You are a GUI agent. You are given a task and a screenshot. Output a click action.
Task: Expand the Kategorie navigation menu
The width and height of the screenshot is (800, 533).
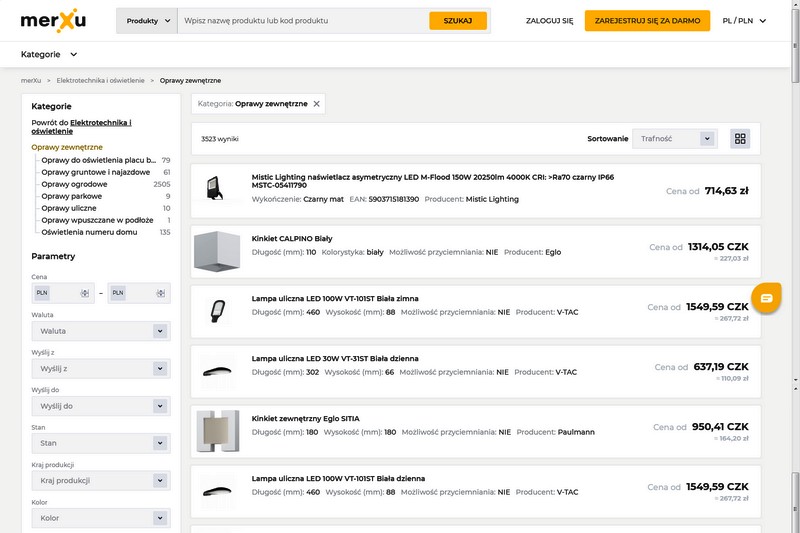tap(49, 54)
